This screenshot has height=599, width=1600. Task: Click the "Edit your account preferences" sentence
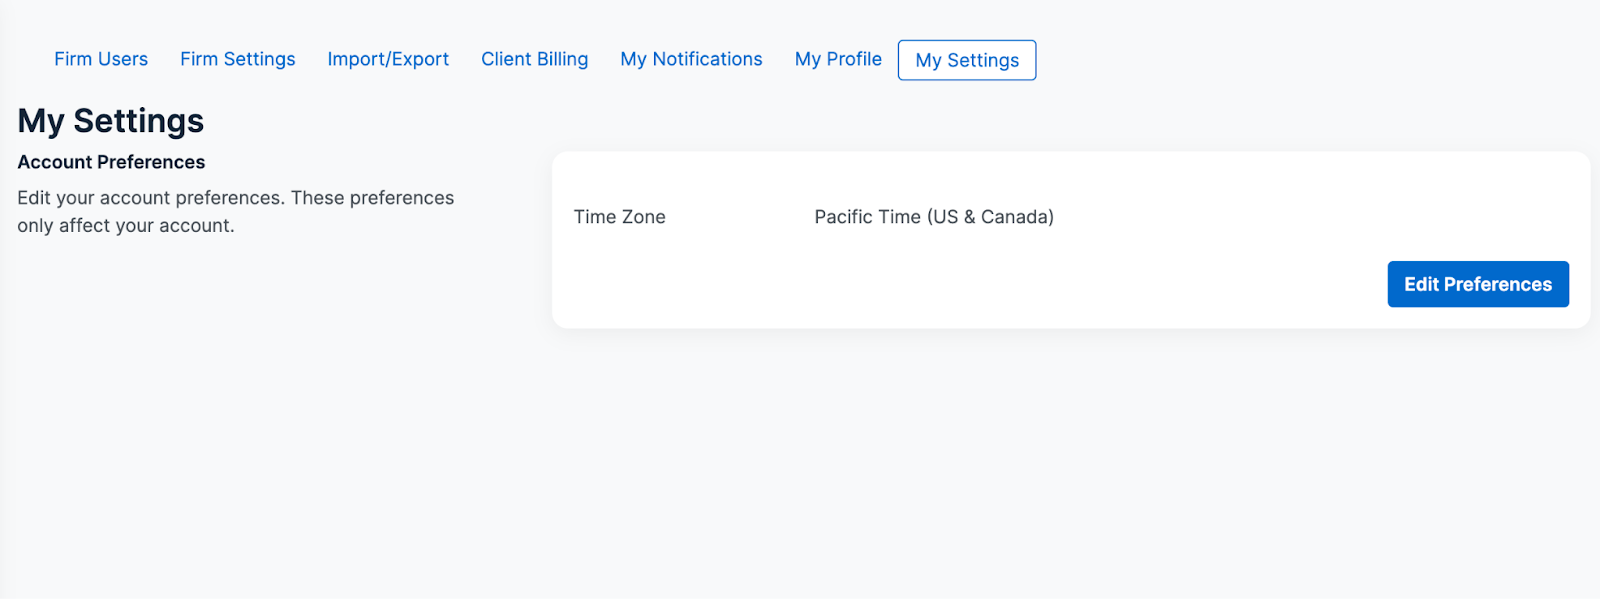point(235,198)
